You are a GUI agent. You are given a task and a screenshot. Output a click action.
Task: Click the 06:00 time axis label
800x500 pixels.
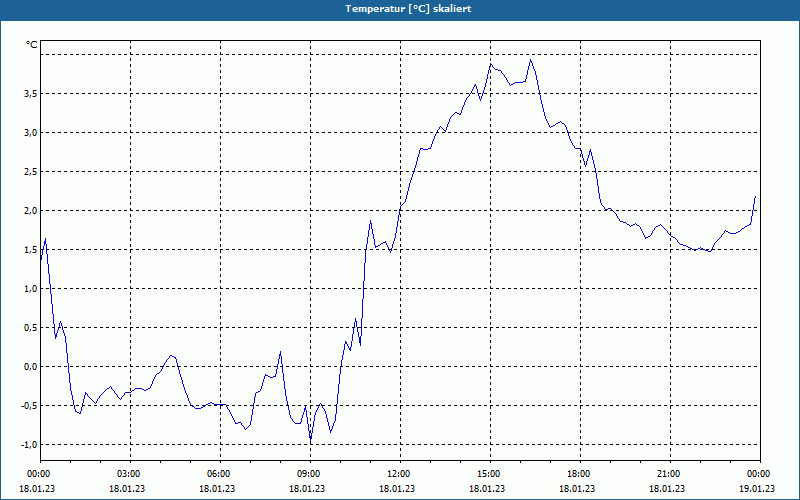pos(218,474)
